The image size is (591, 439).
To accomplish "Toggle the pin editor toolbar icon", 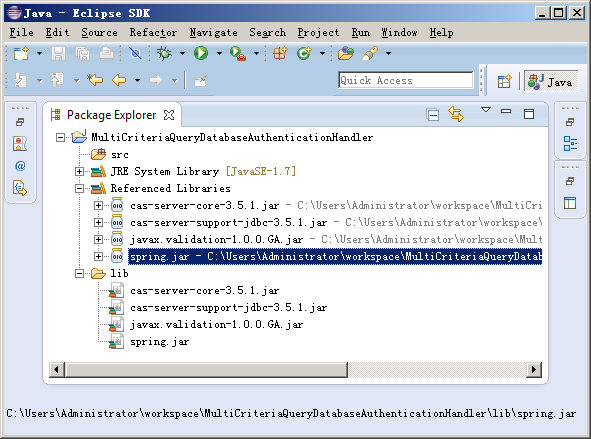I will 201,80.
